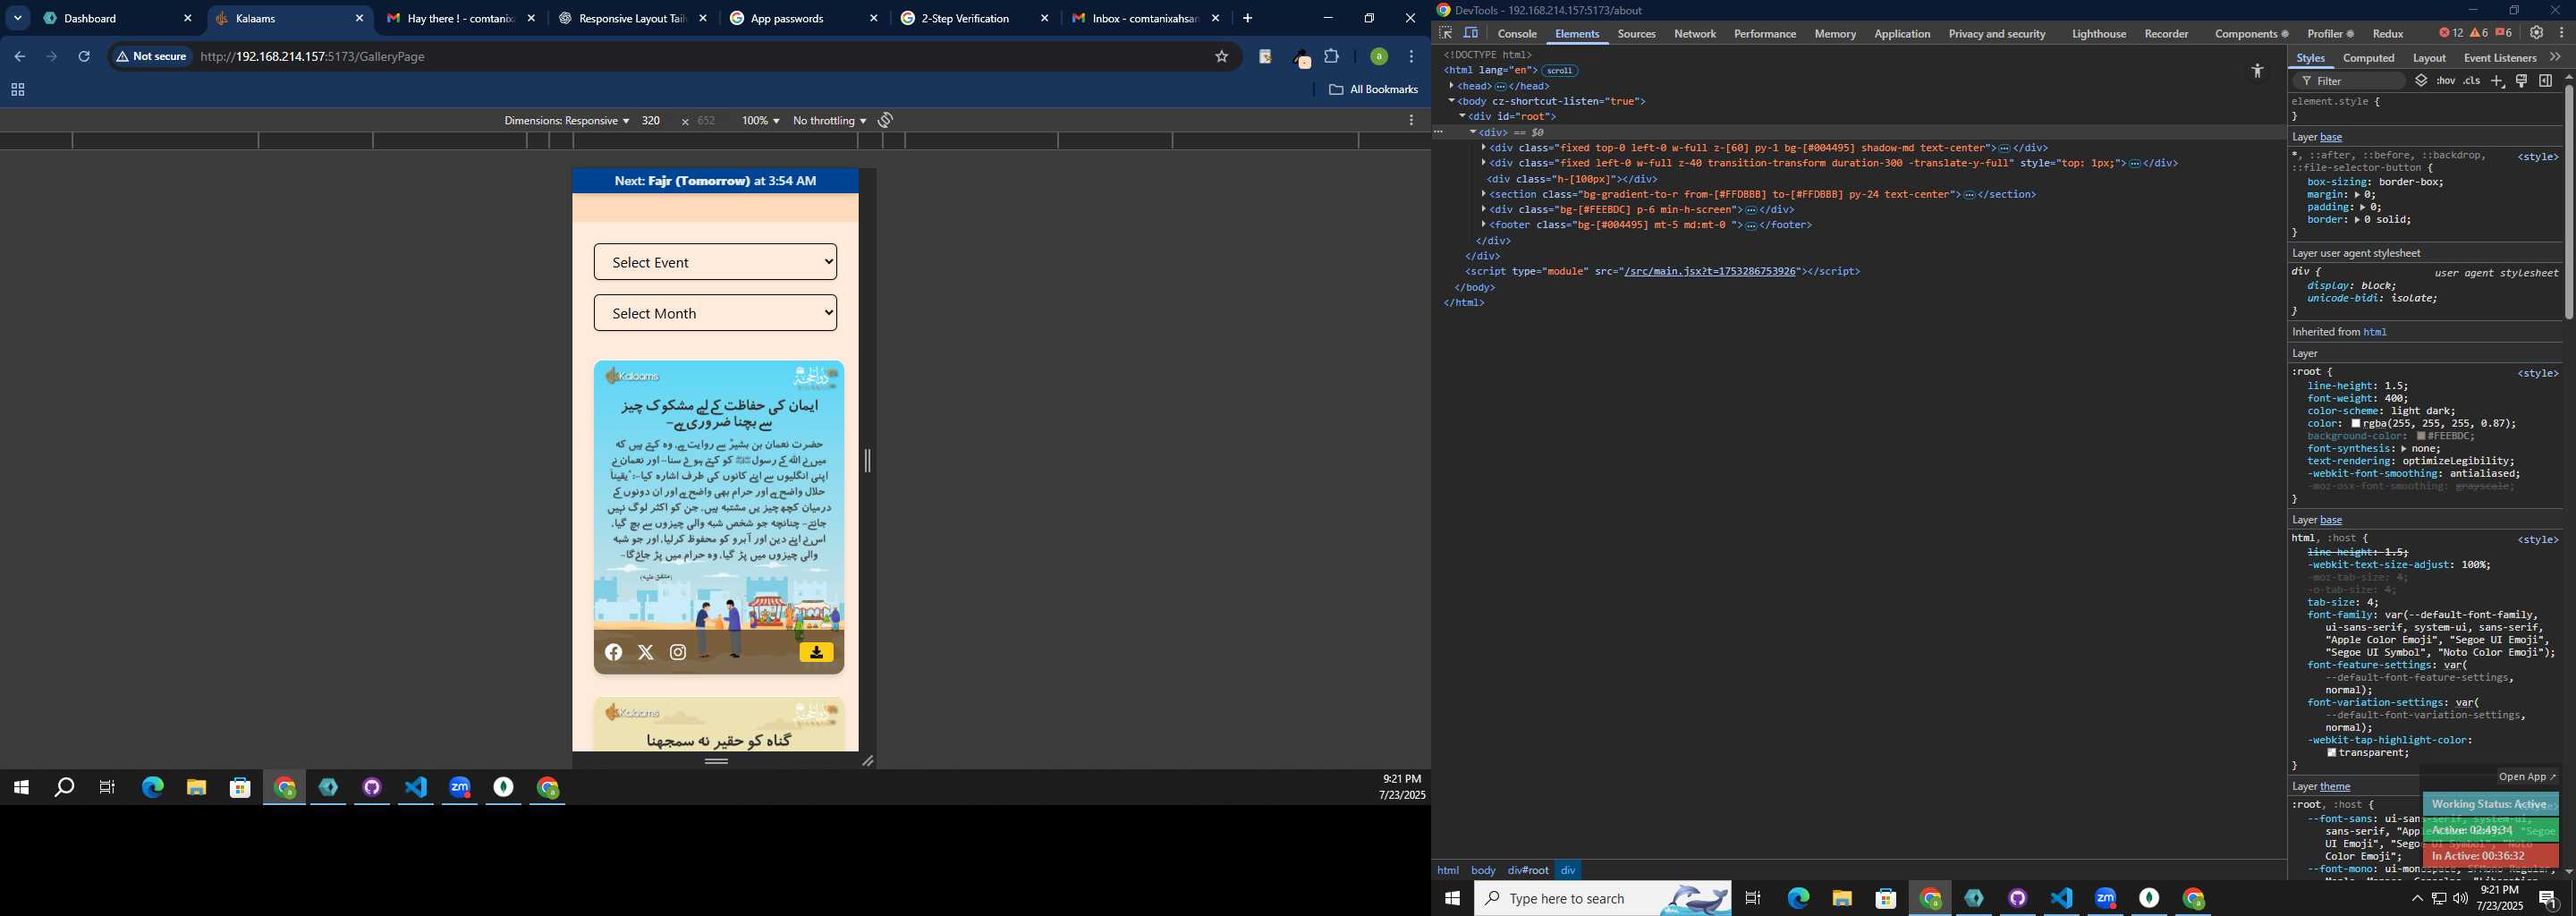The image size is (2576, 916).
Task: Toggle CSS layers view icon in Styles
Action: (x=2421, y=81)
